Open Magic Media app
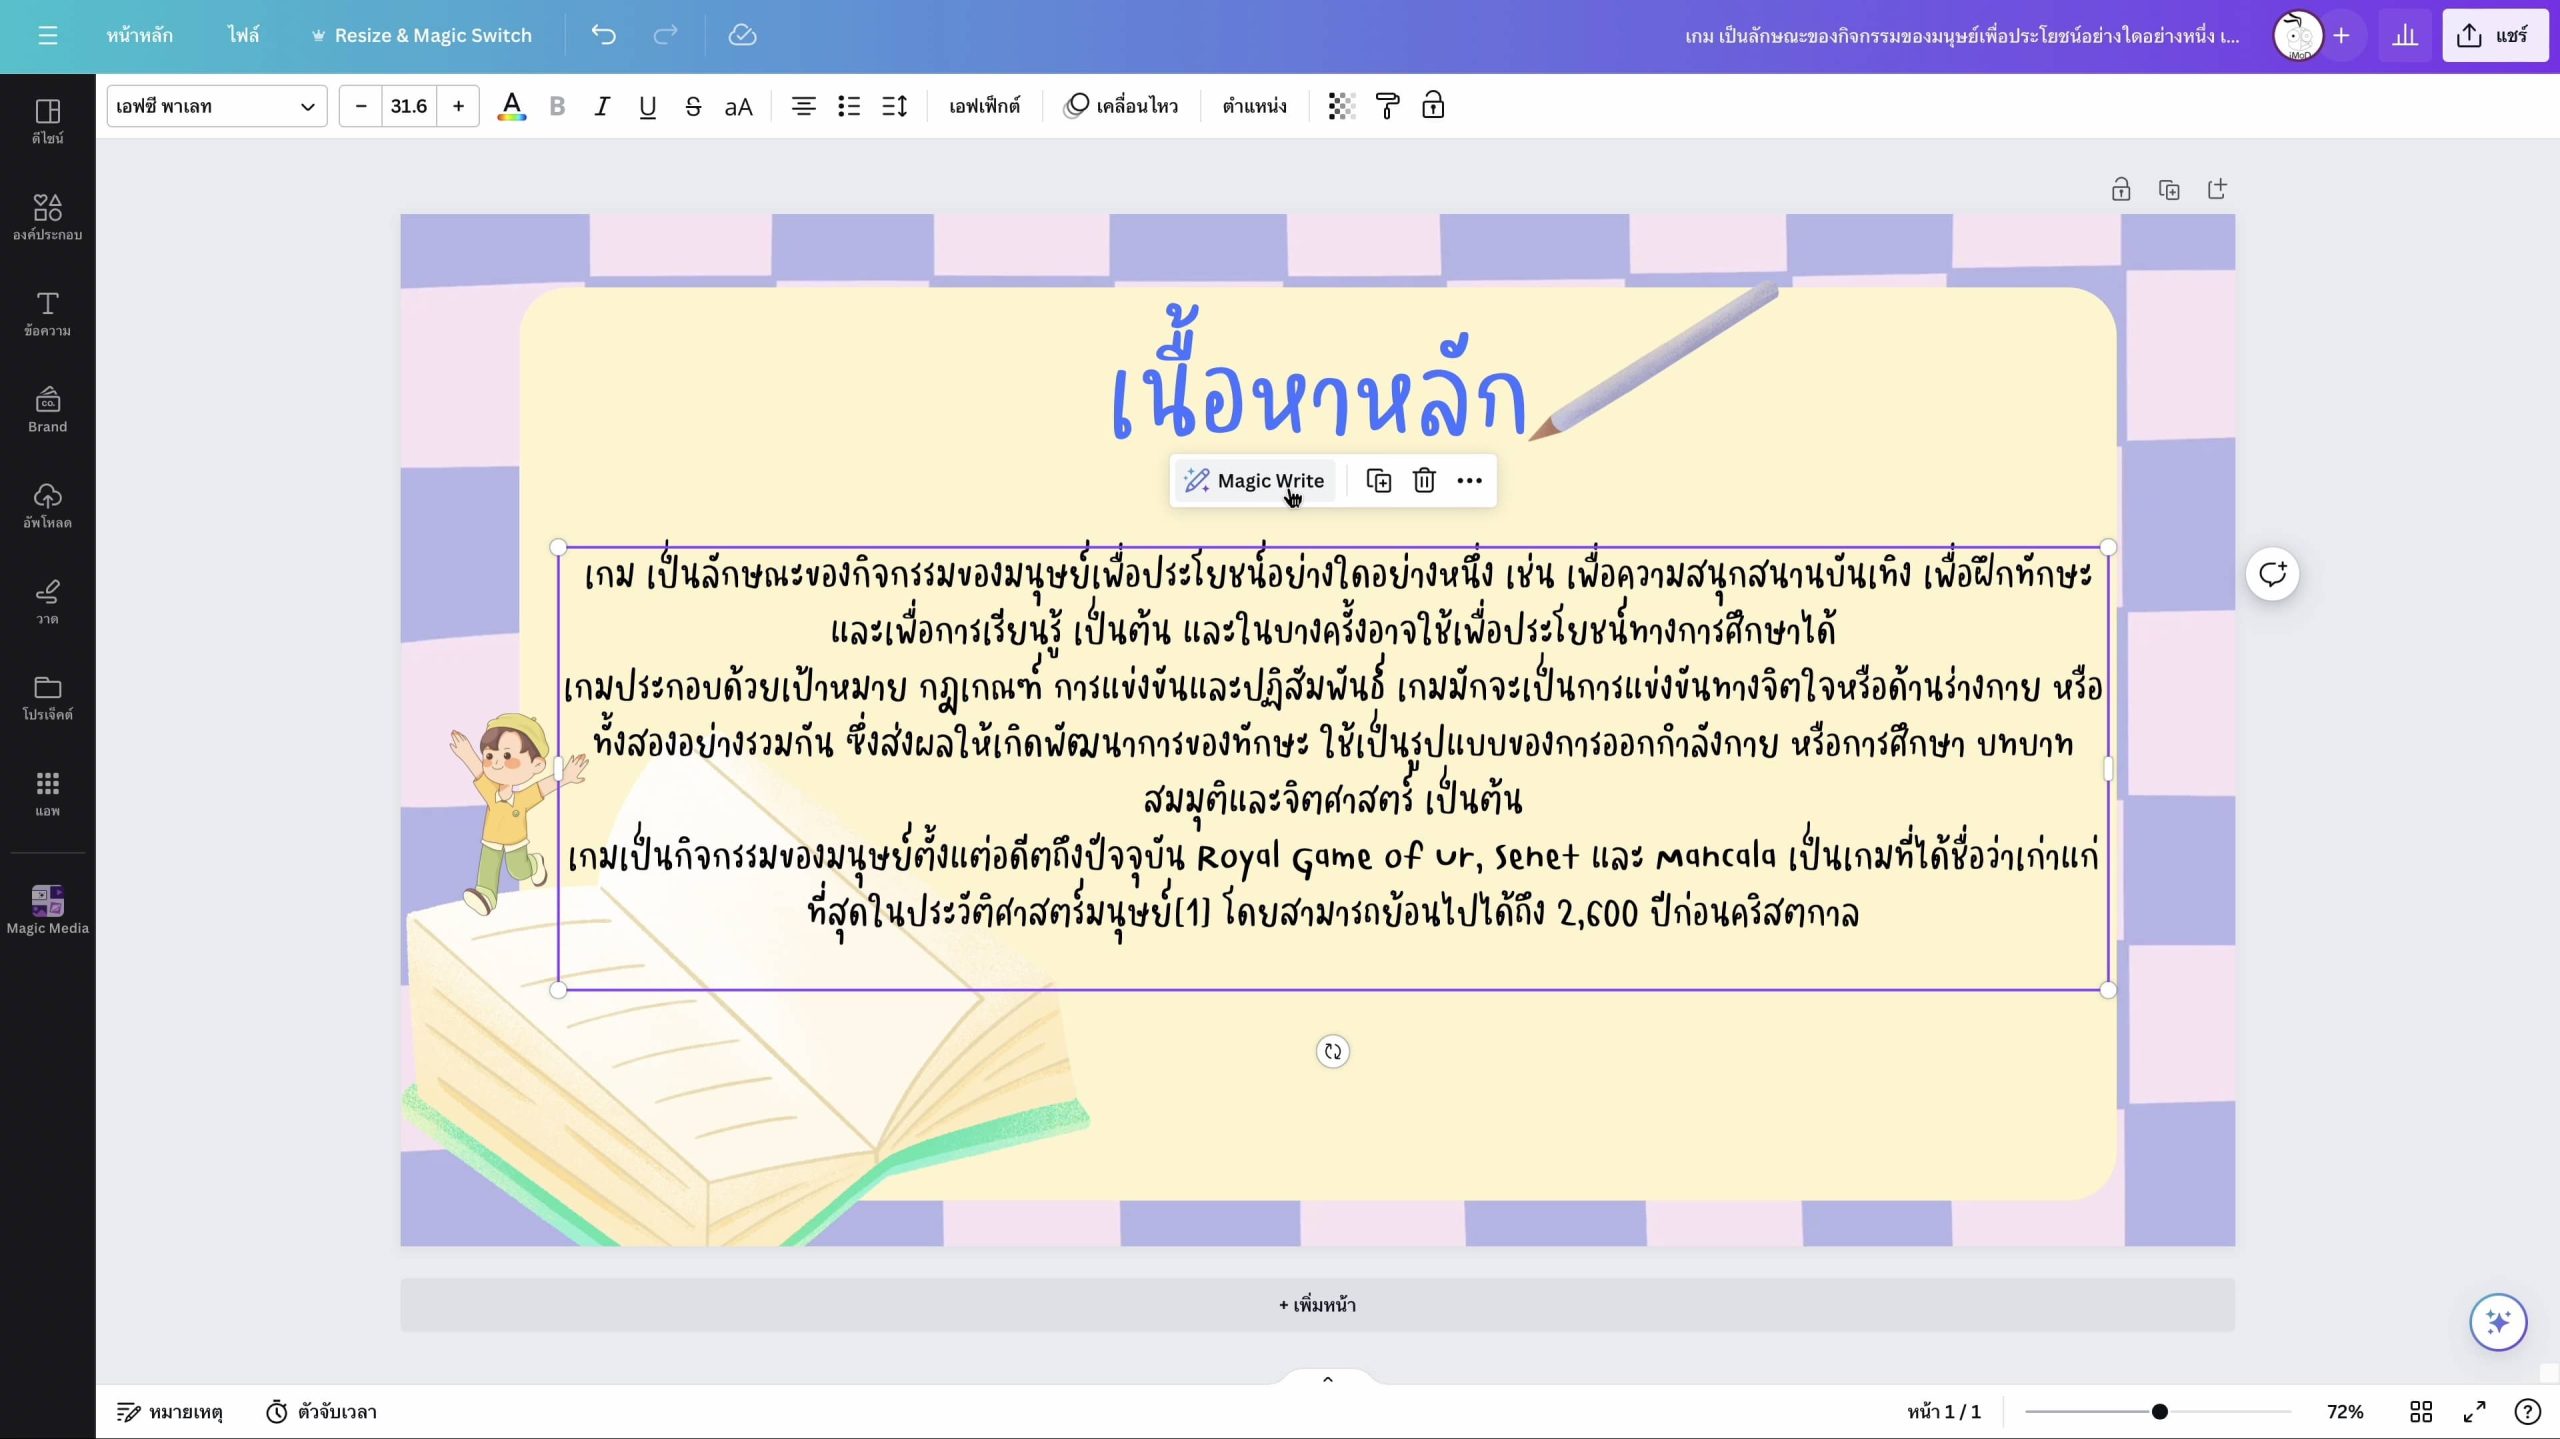Viewport: 2560px width, 1439px height. click(x=47, y=908)
